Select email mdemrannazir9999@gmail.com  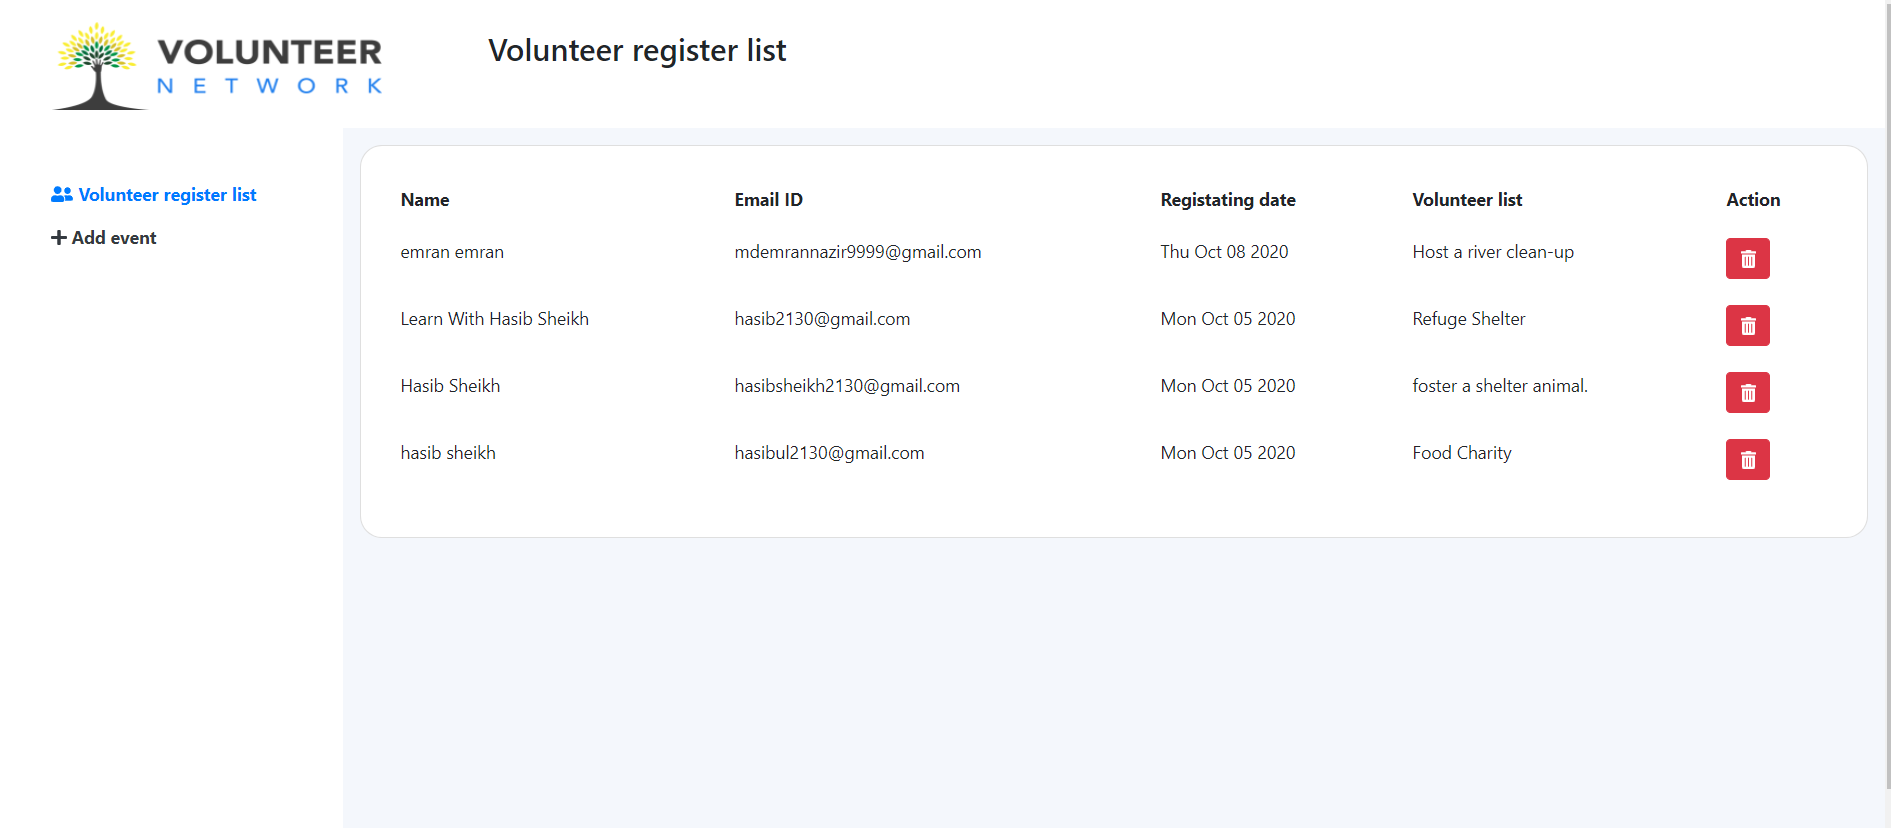pyautogui.click(x=858, y=252)
